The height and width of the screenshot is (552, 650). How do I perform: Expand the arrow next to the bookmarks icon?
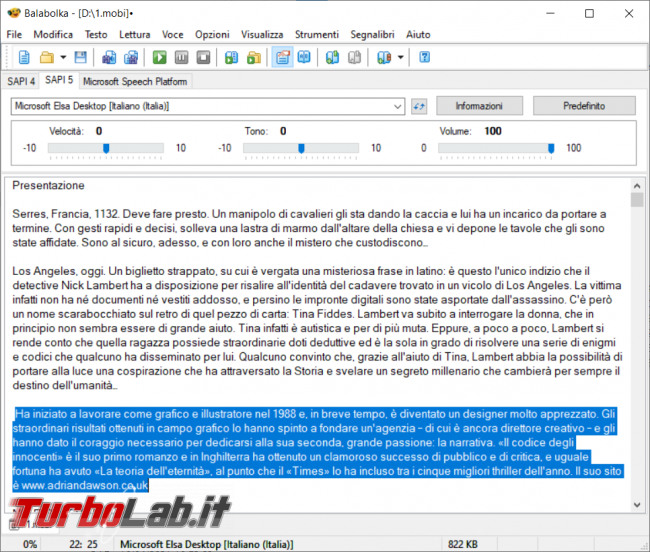pyautogui.click(x=400, y=57)
